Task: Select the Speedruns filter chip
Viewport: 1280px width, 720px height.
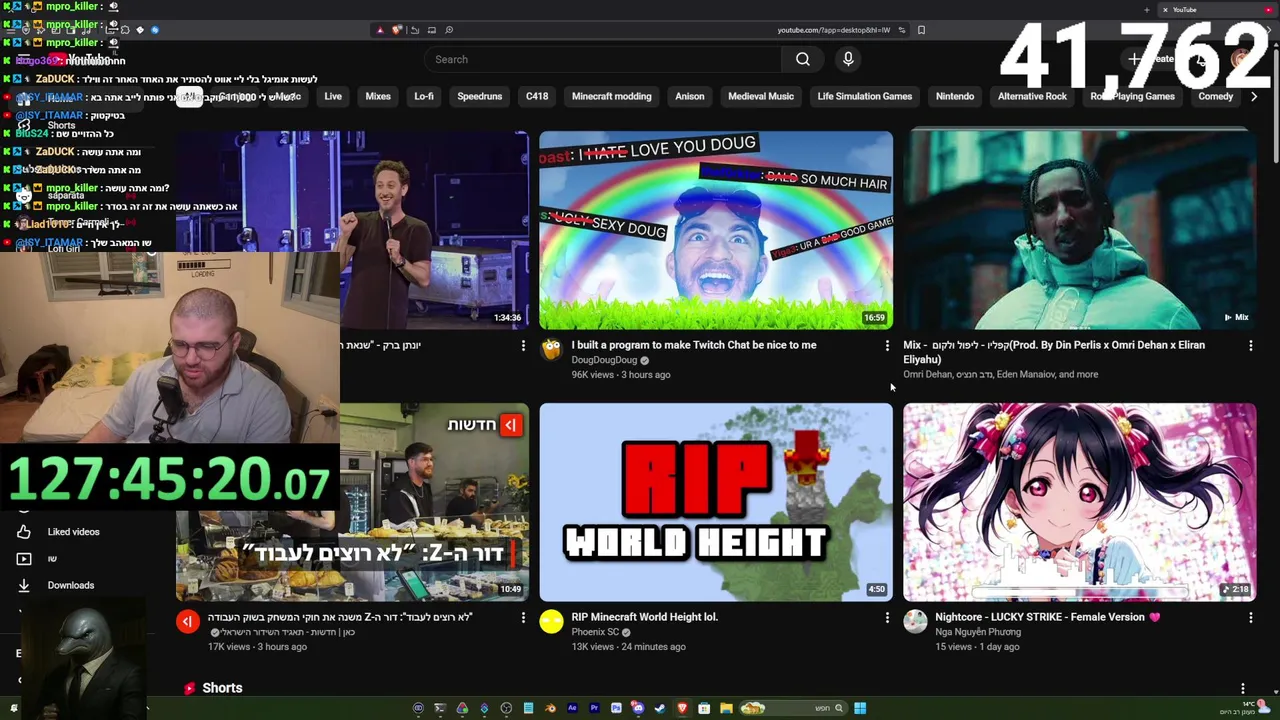Action: point(479,96)
